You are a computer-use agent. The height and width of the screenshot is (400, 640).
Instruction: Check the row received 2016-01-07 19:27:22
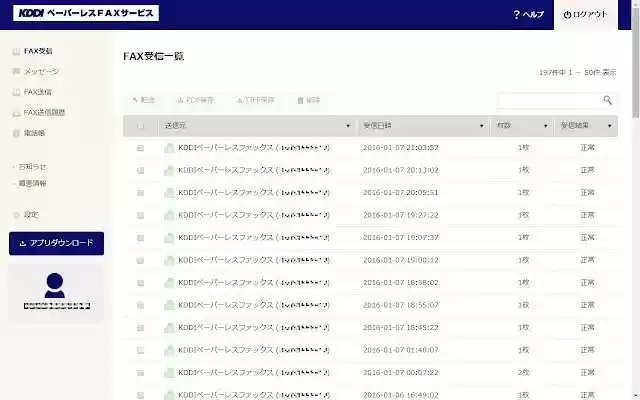140,215
